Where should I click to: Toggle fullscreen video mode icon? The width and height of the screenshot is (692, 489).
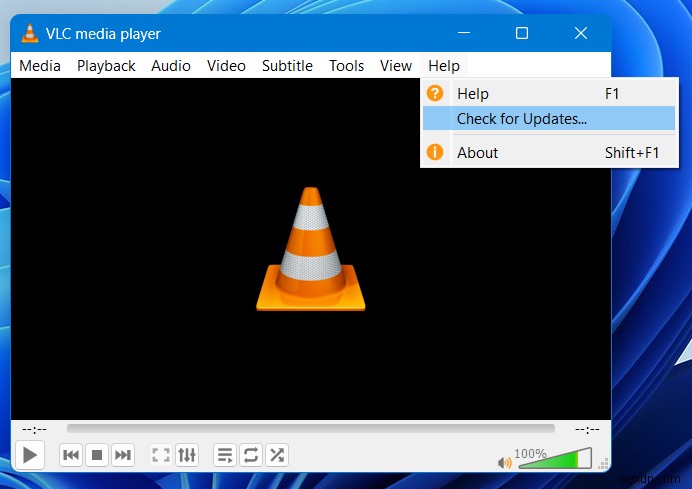point(161,455)
